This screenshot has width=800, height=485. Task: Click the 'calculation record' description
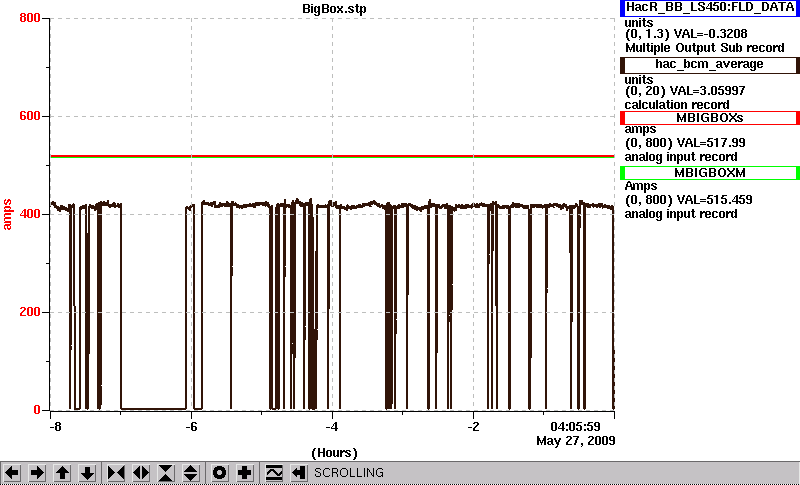(677, 105)
